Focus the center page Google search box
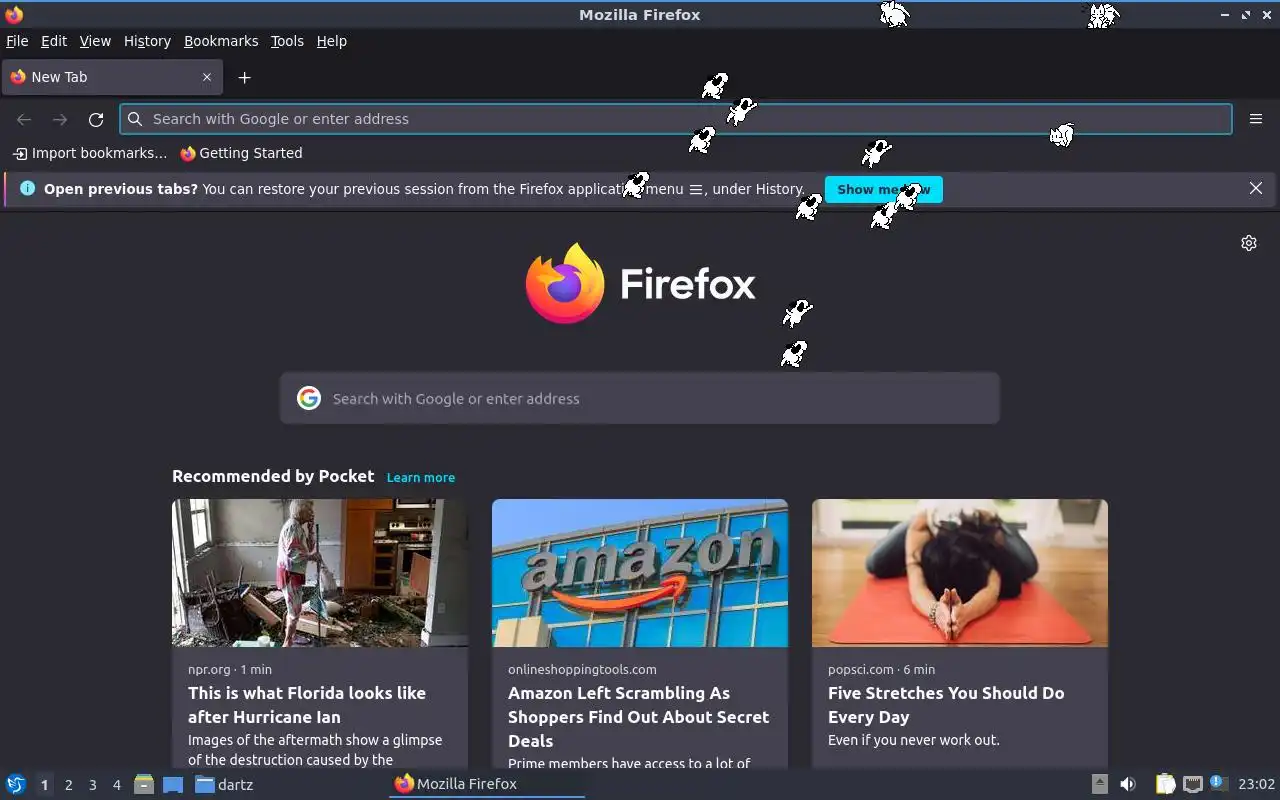Image resolution: width=1280 pixels, height=800 pixels. 640,398
